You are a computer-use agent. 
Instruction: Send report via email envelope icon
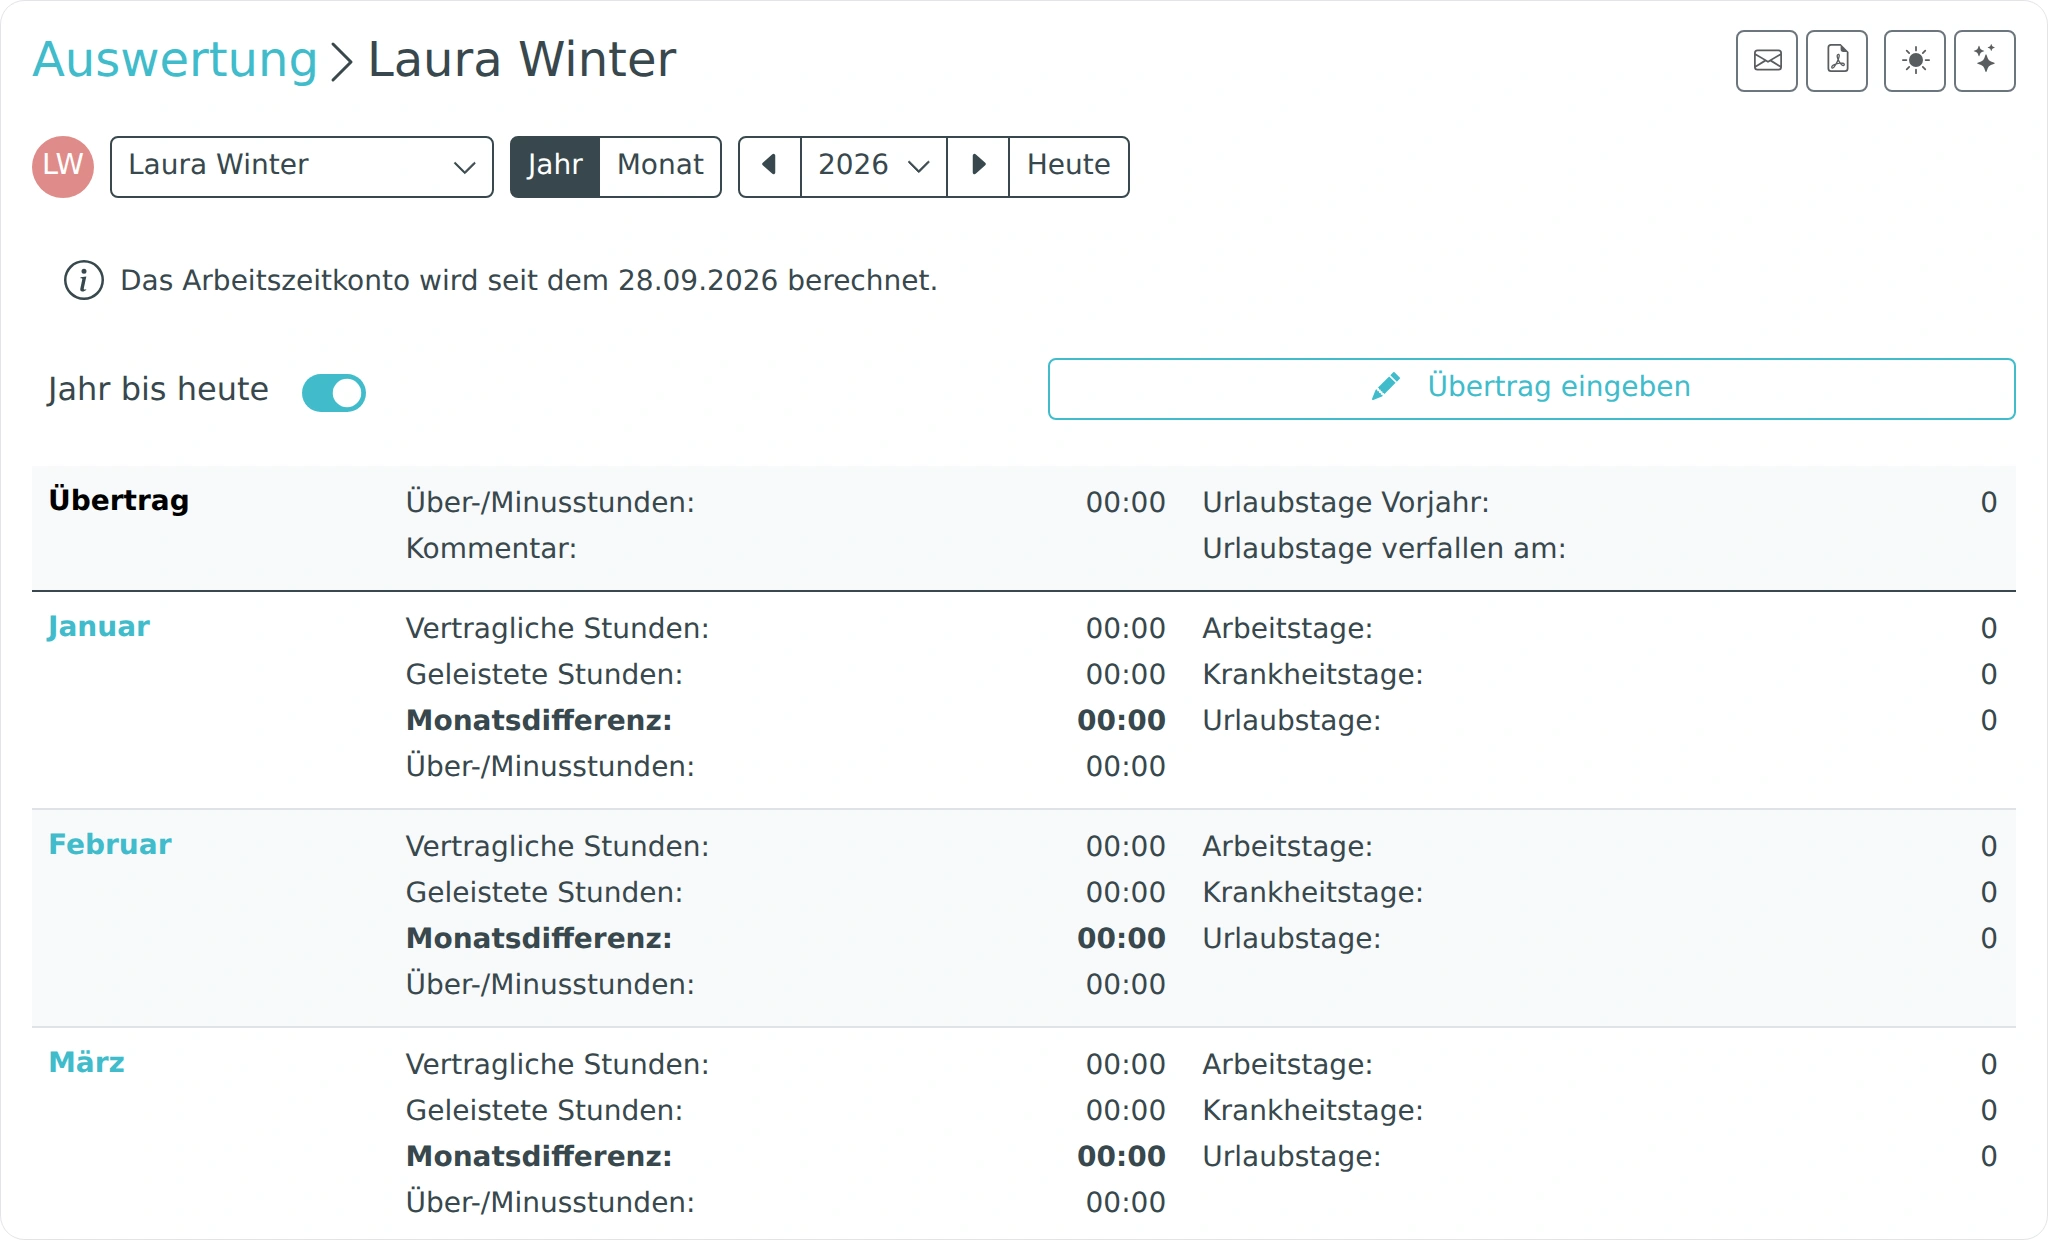coord(1767,61)
